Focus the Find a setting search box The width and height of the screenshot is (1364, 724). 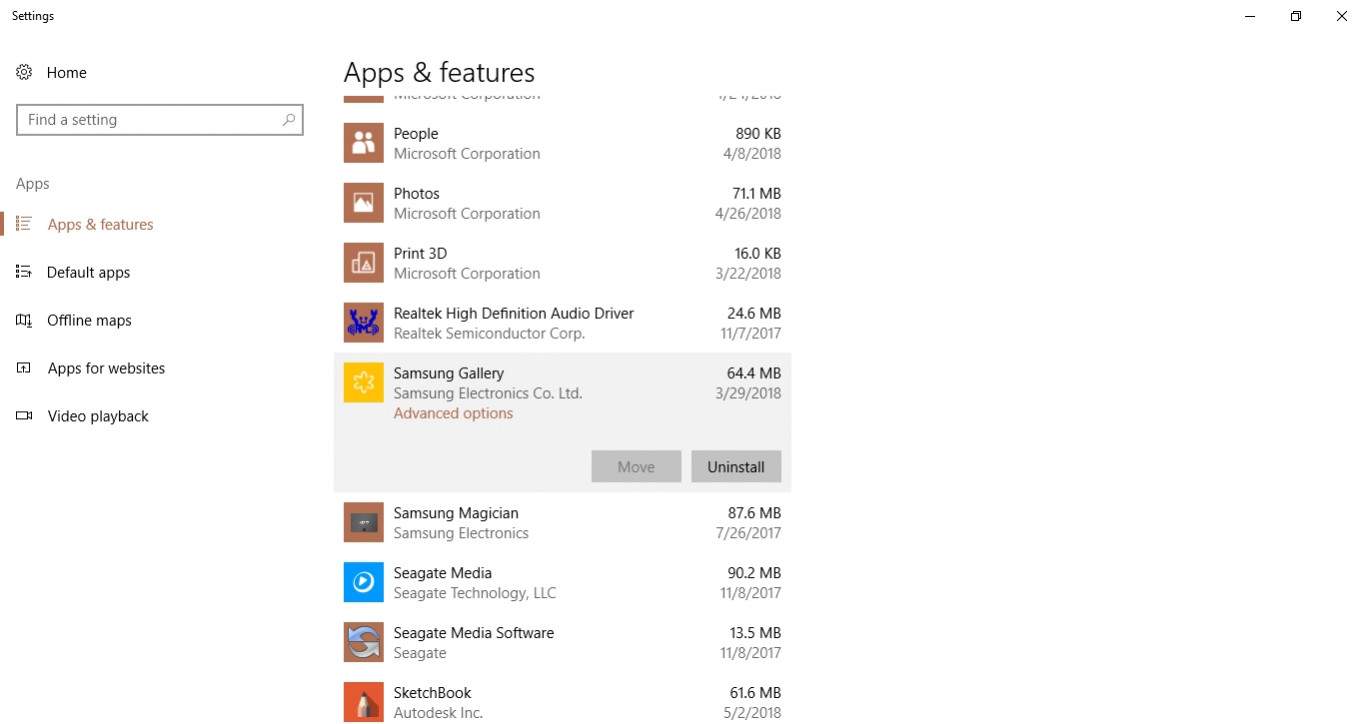[160, 120]
